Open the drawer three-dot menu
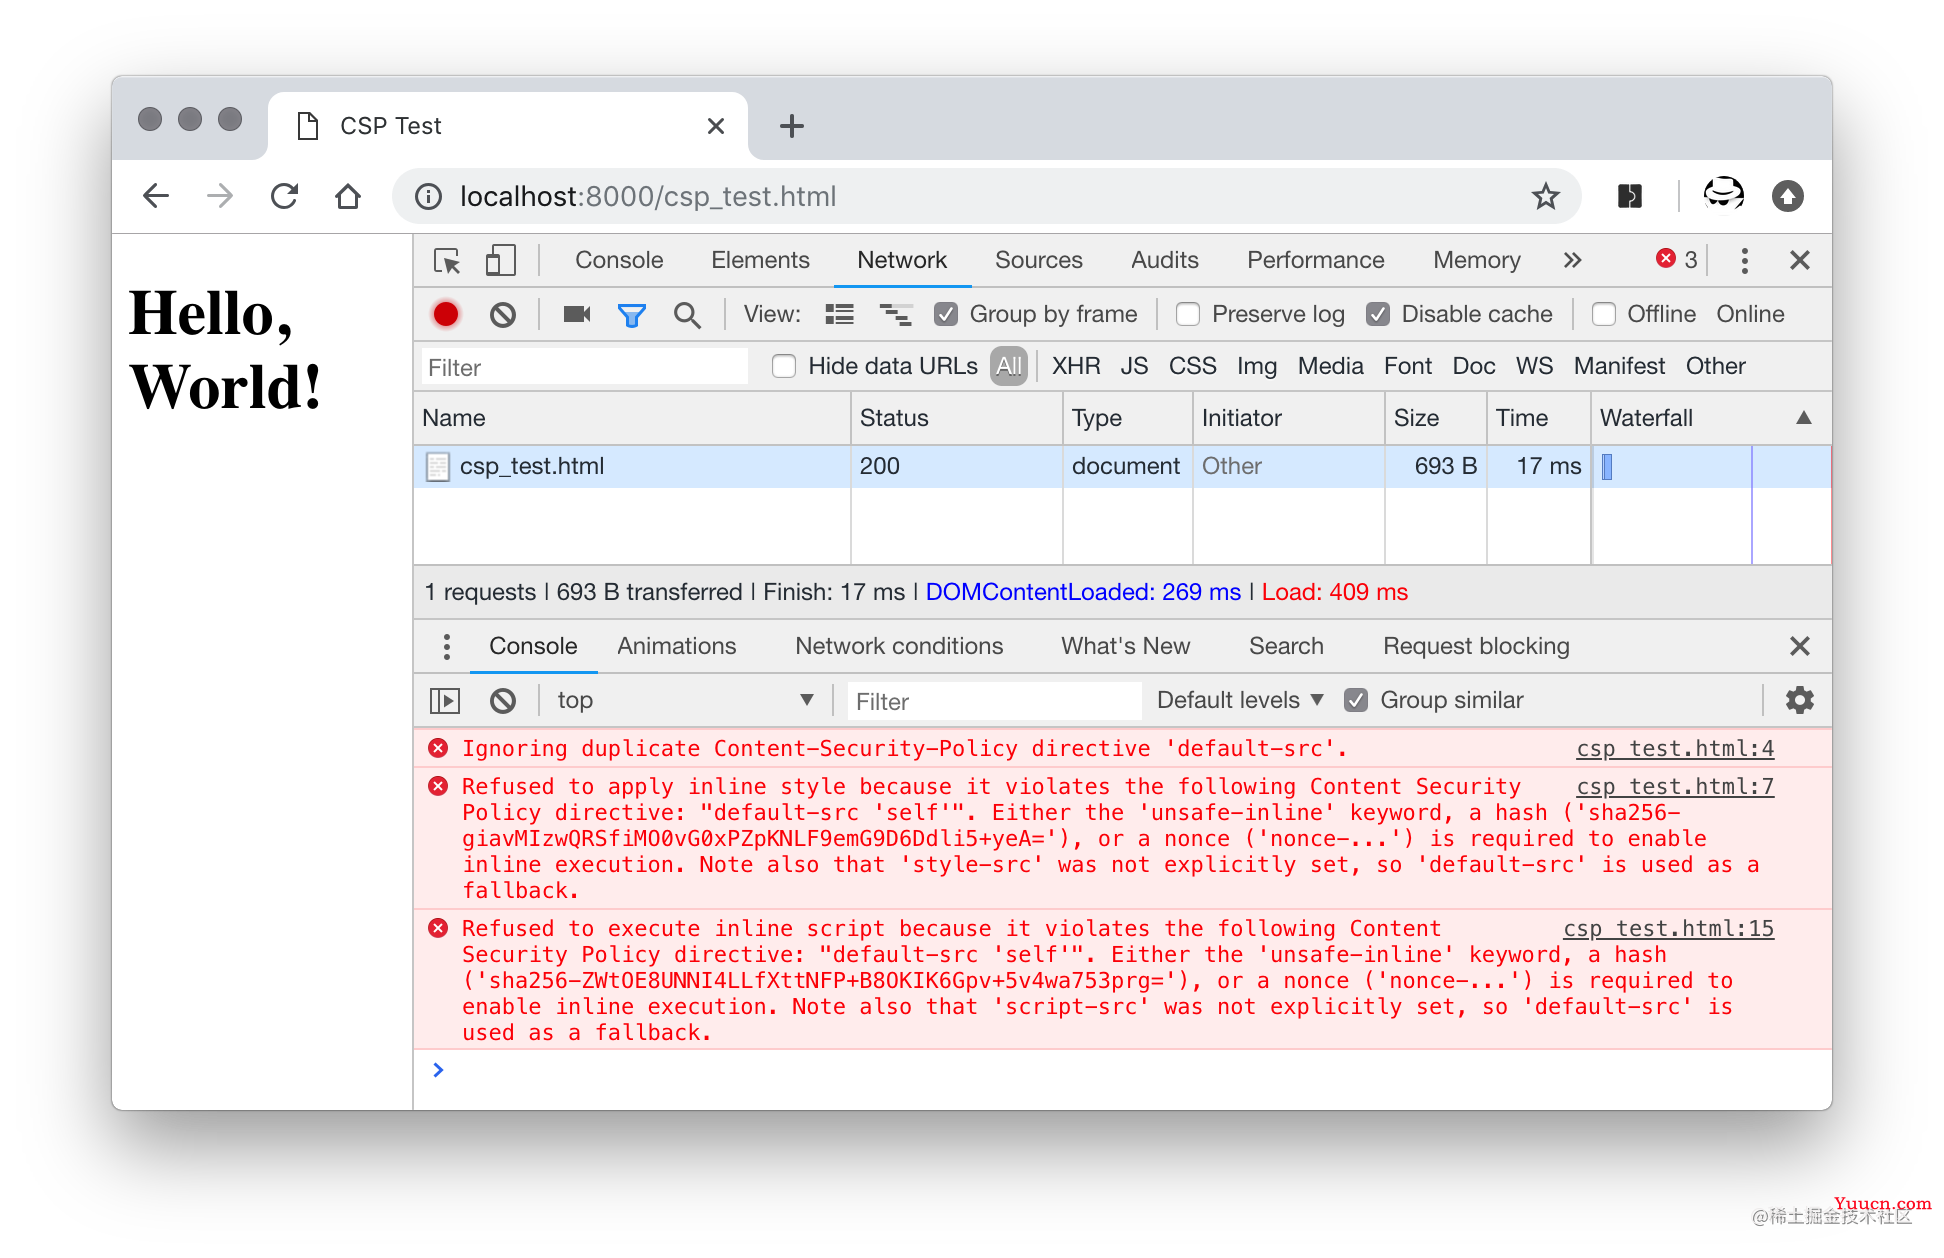The image size is (1944, 1258). click(x=447, y=647)
